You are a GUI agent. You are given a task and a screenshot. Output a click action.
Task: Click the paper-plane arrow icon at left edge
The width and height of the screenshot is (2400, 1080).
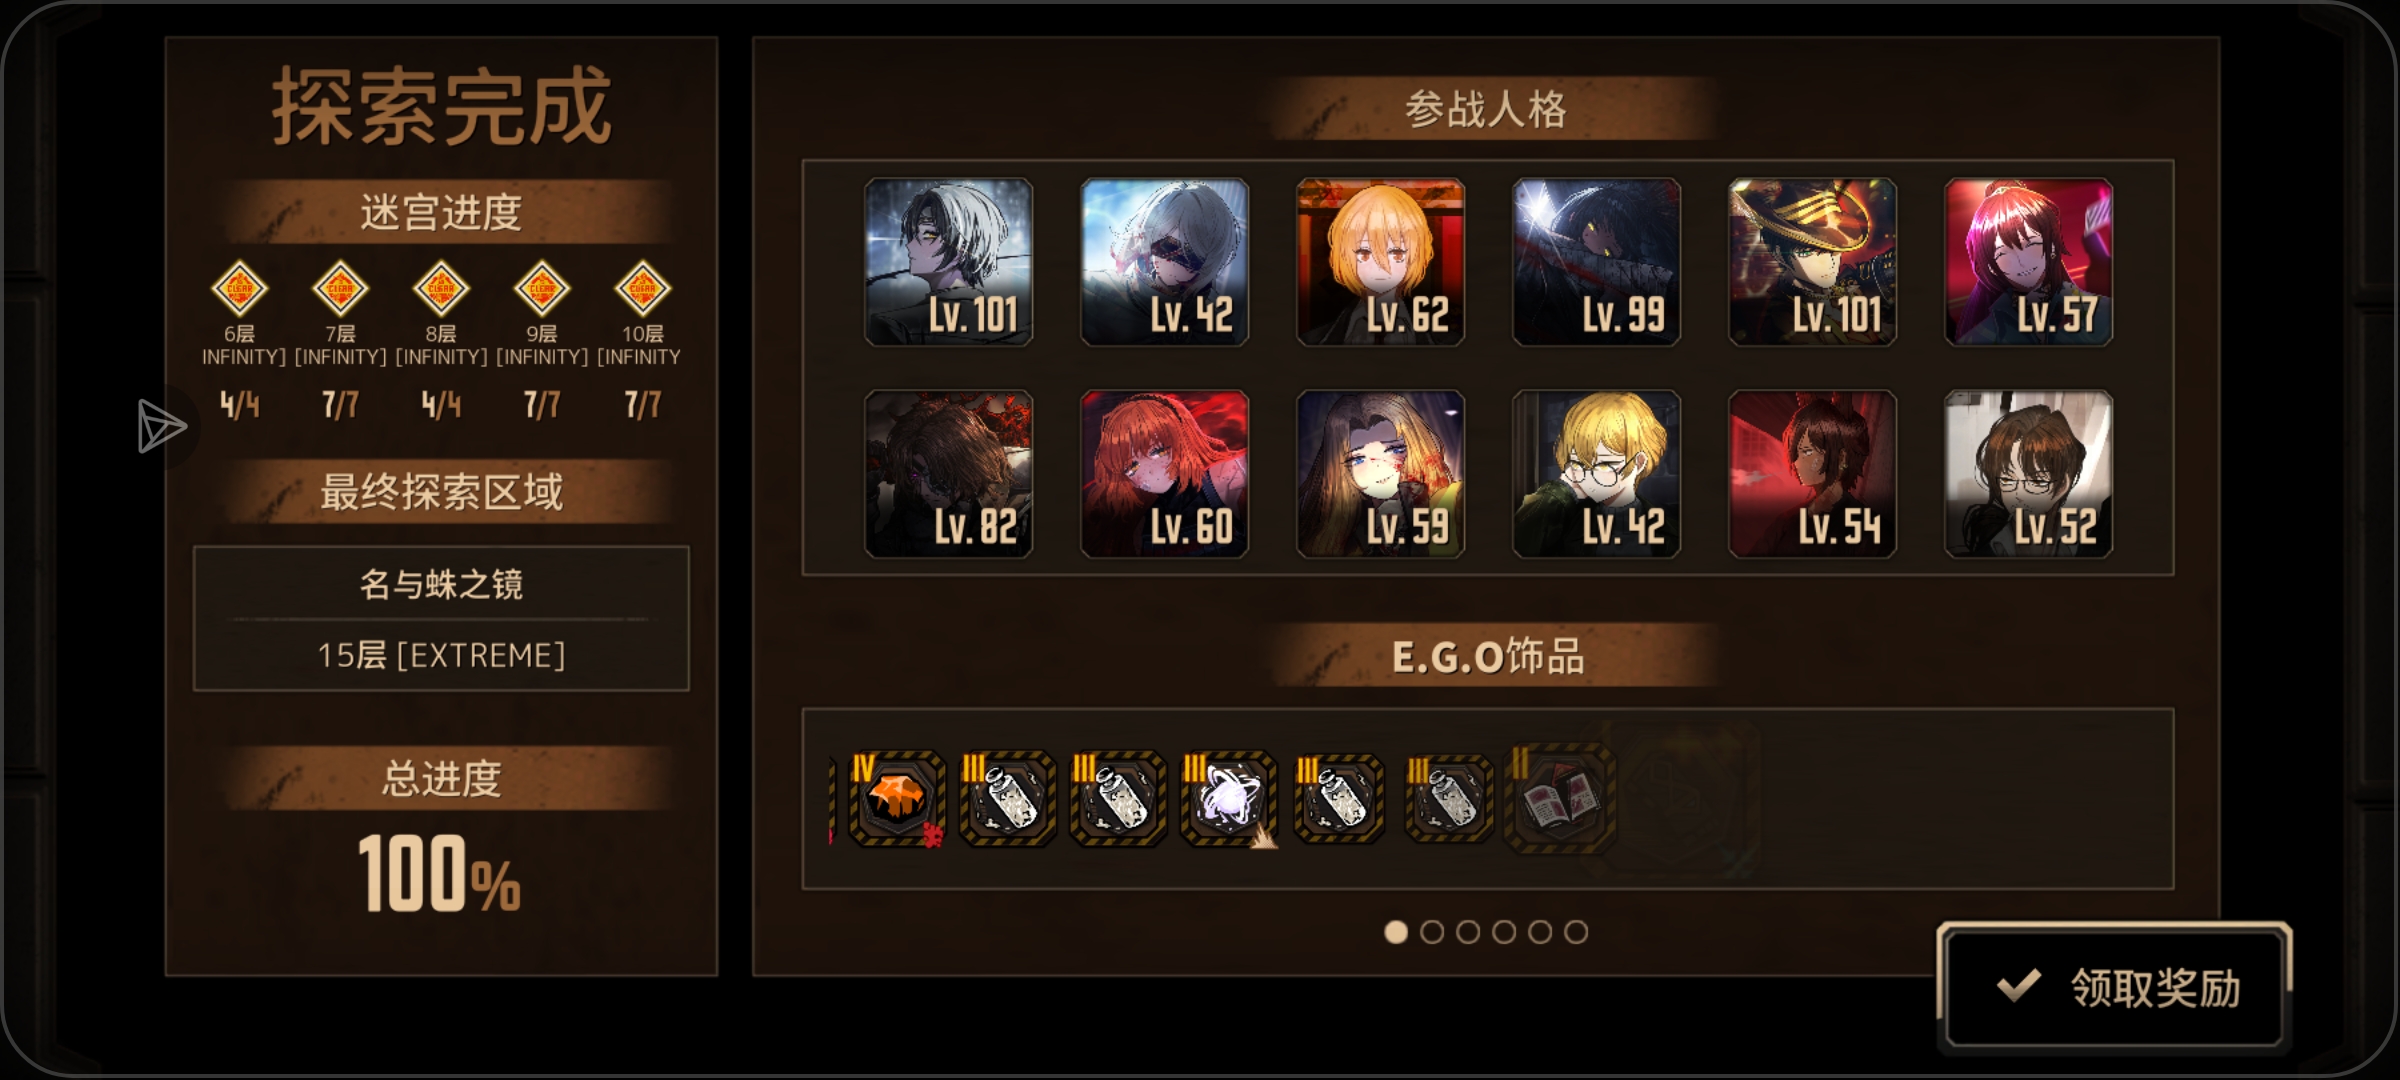coord(161,427)
